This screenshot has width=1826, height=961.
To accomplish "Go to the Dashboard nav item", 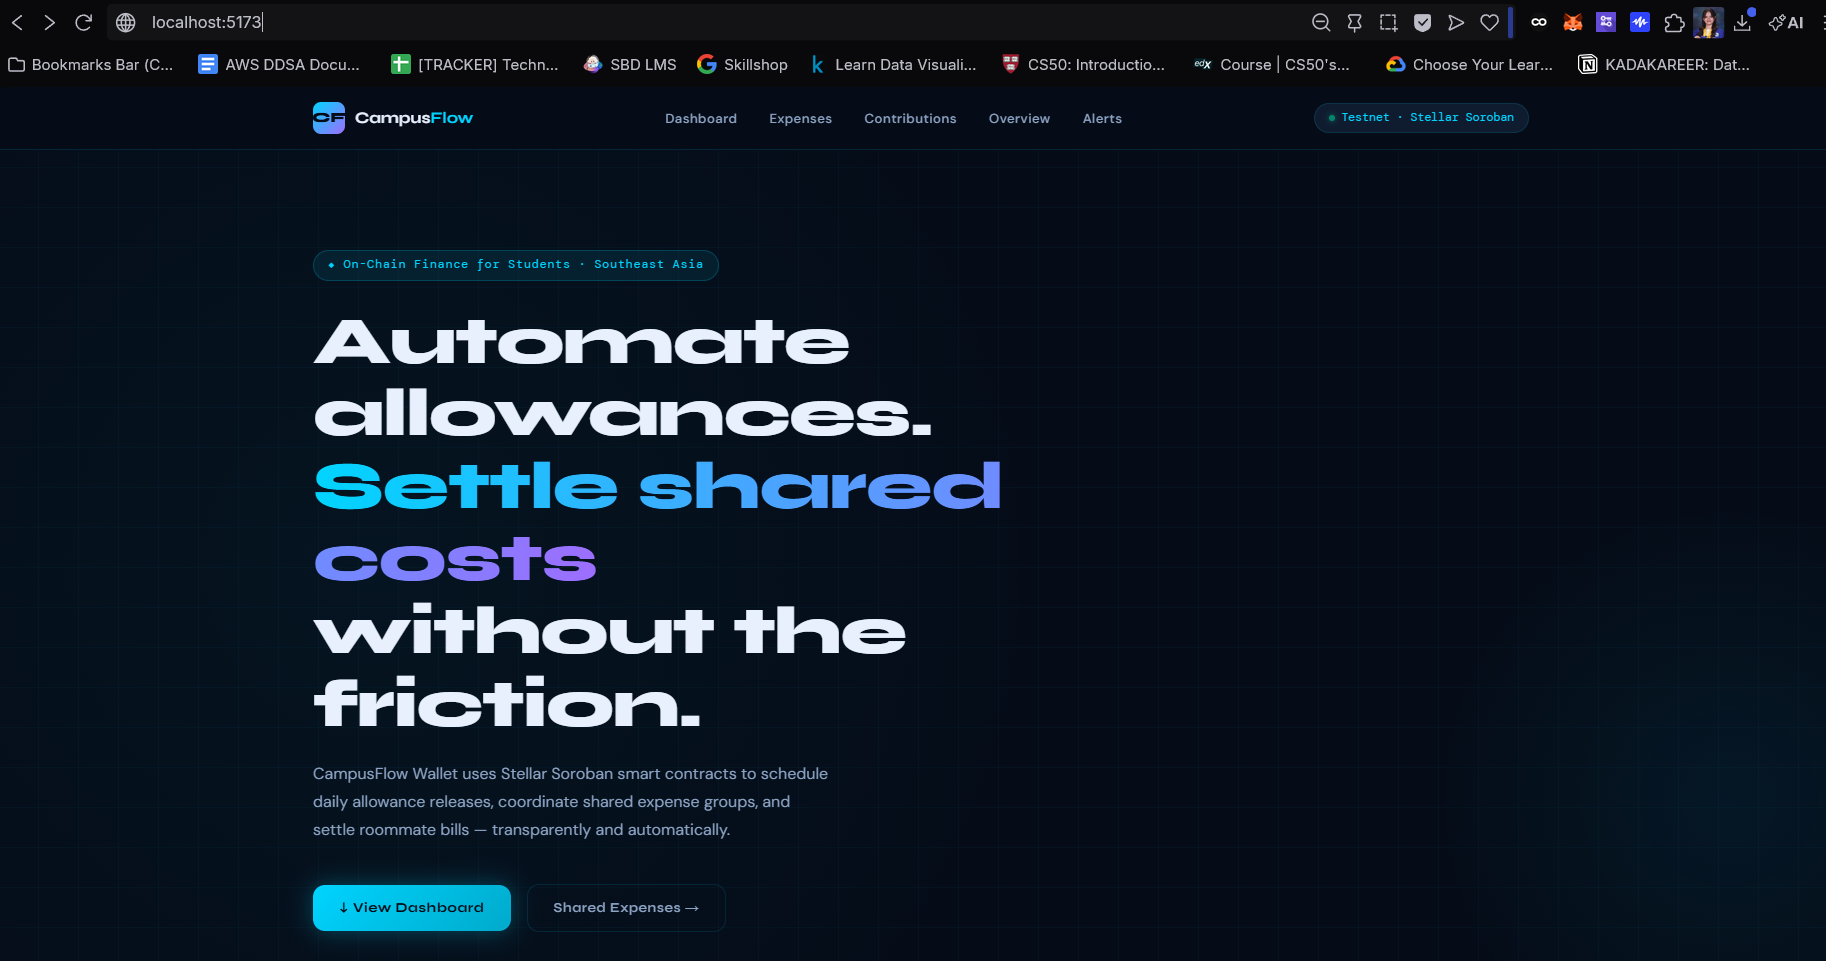I will tap(700, 119).
